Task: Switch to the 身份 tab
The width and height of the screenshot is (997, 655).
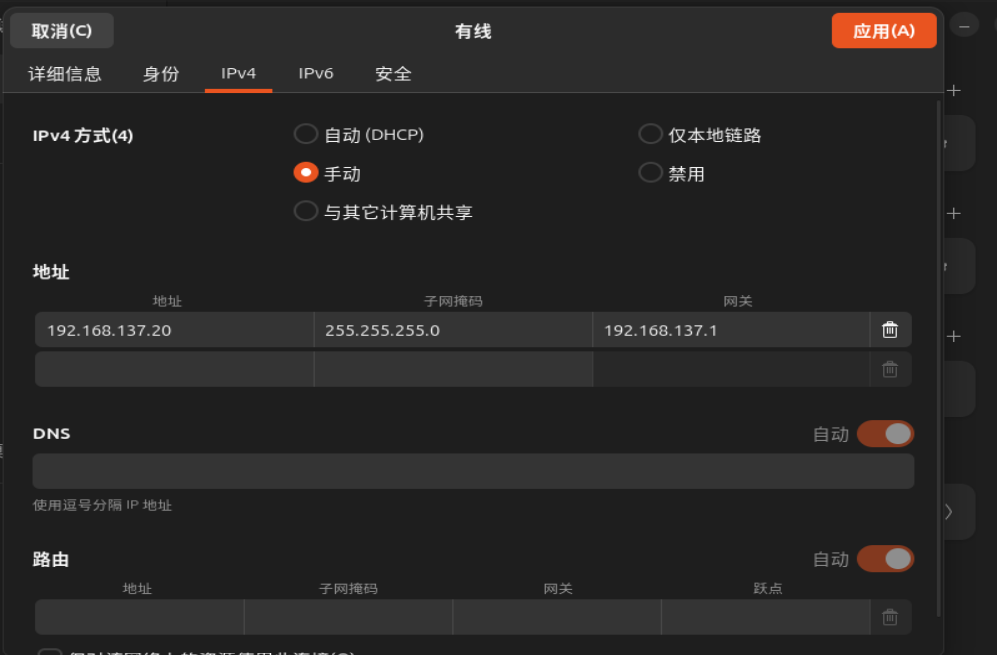Action: pyautogui.click(x=161, y=74)
